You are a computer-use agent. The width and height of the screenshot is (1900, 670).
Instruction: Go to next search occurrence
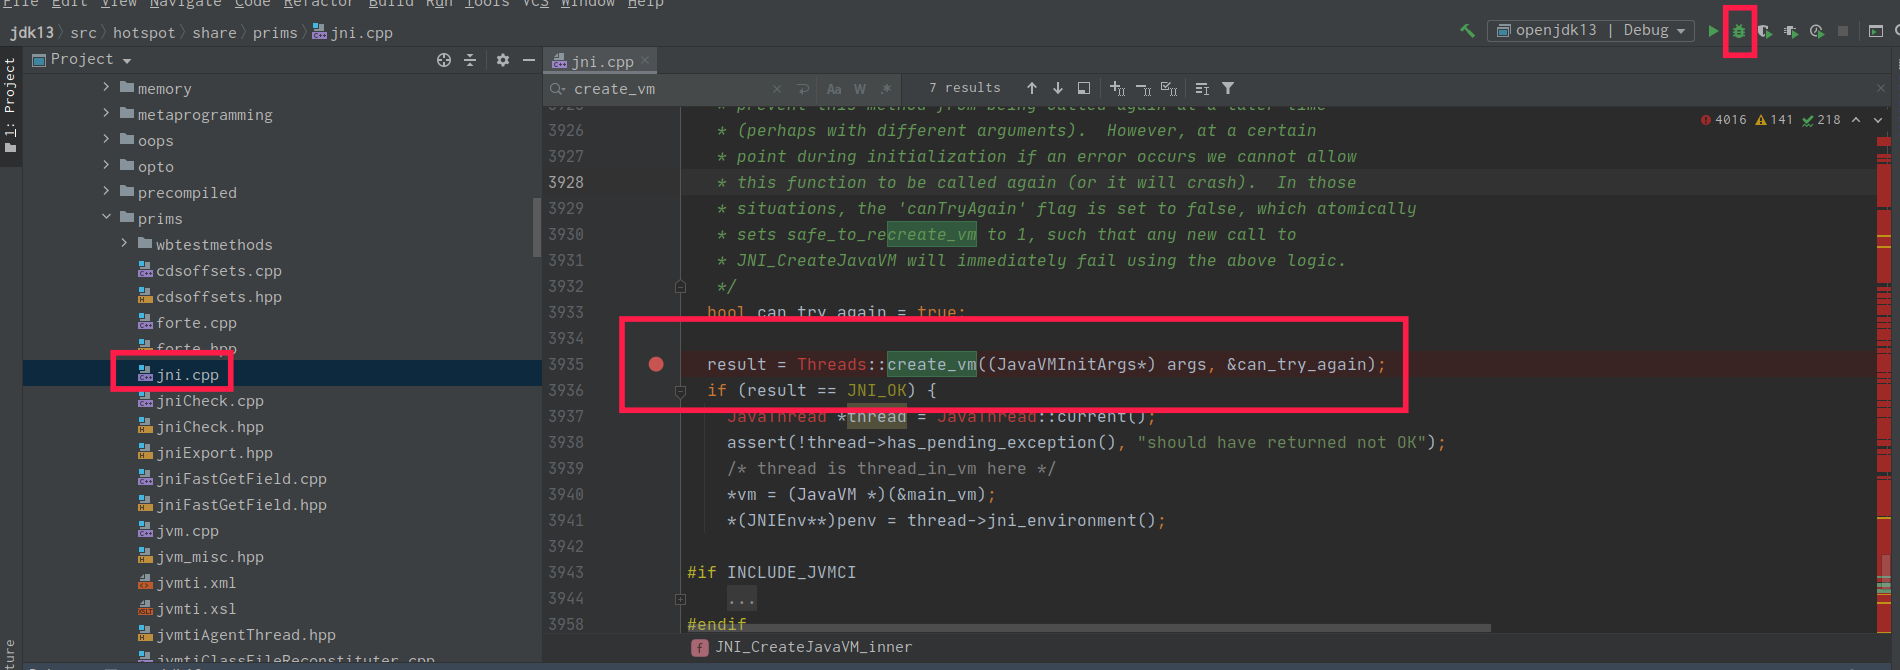(x=1058, y=88)
